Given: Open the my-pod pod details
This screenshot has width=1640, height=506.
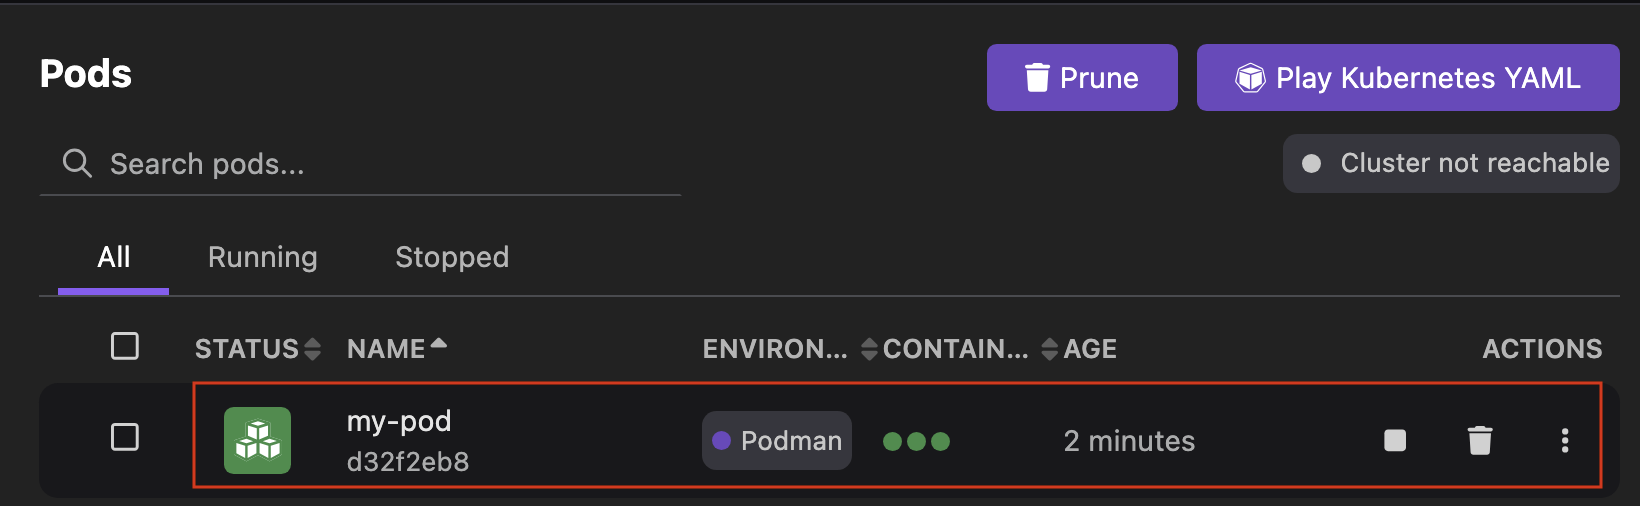Looking at the screenshot, I should (399, 422).
